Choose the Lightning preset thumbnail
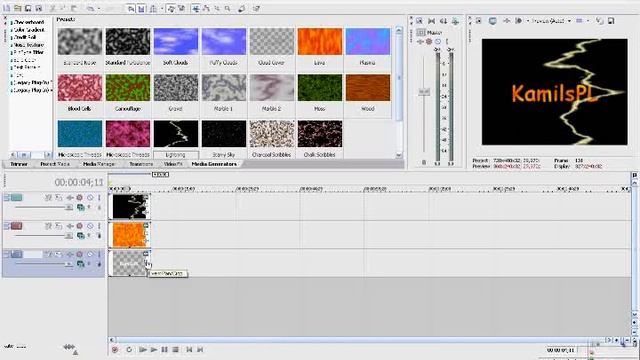 point(176,133)
